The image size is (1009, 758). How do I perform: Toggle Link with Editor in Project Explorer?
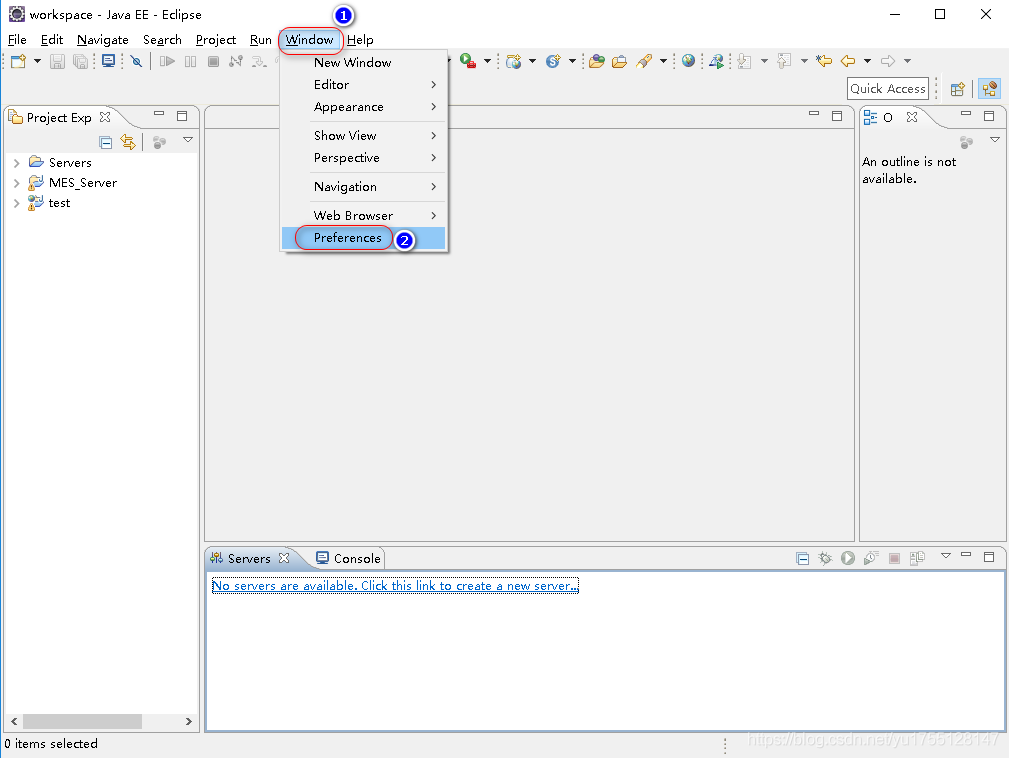(x=128, y=142)
